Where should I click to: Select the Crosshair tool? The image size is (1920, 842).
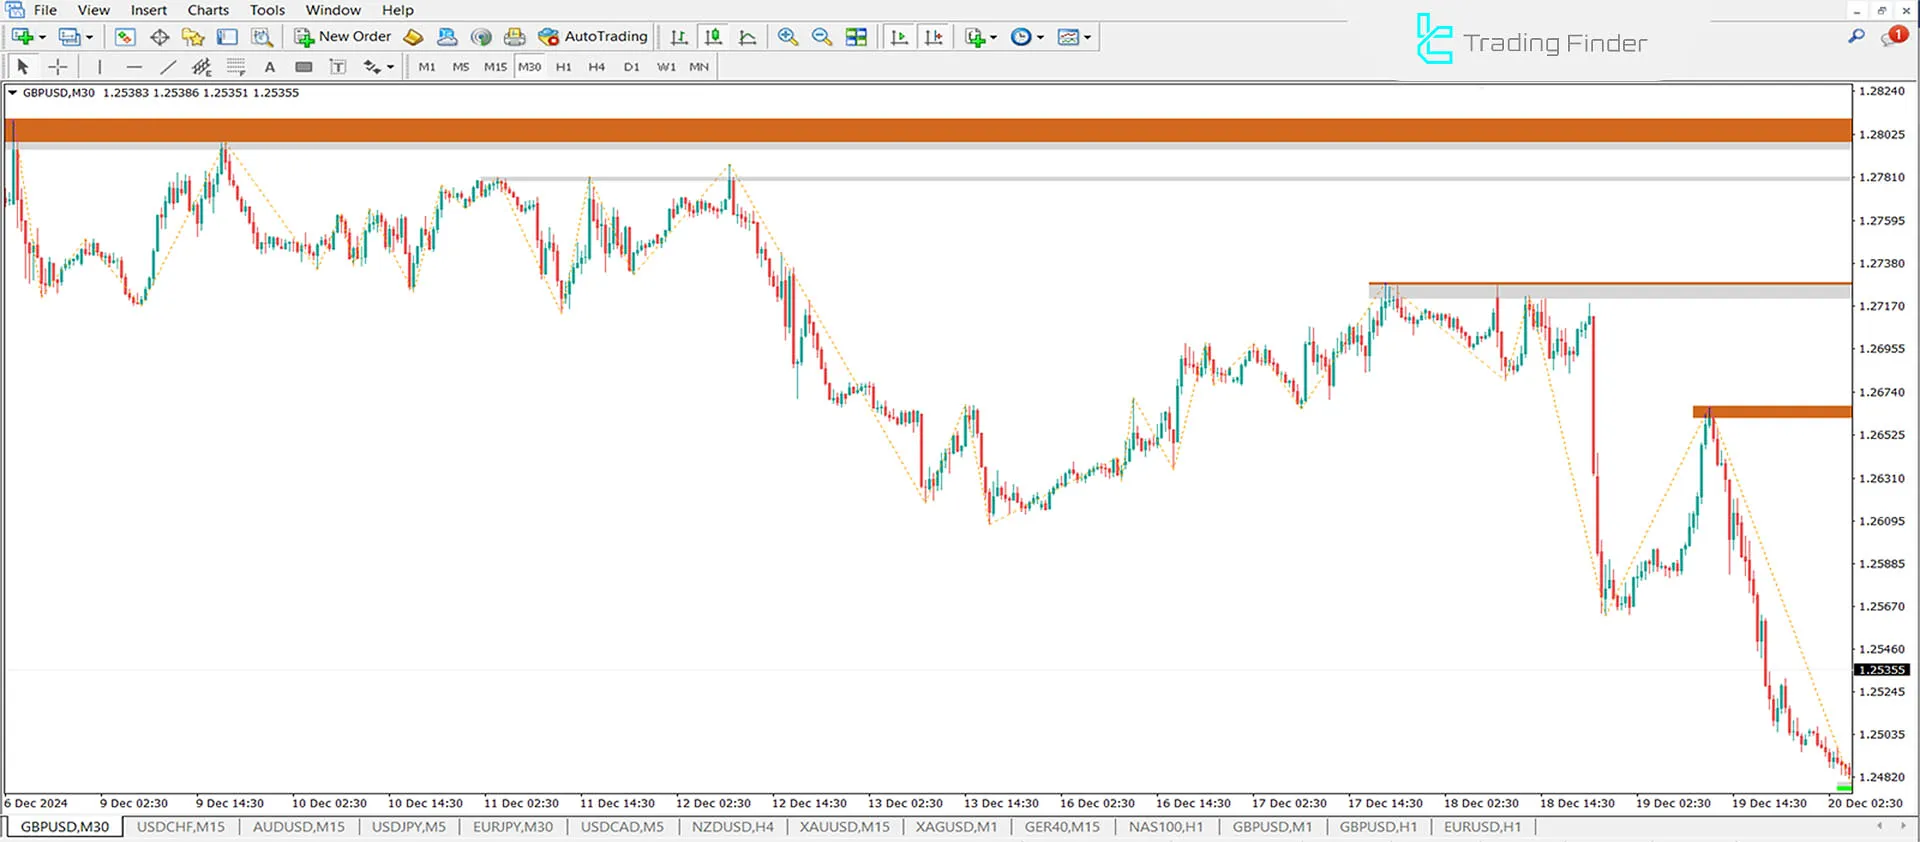[58, 67]
